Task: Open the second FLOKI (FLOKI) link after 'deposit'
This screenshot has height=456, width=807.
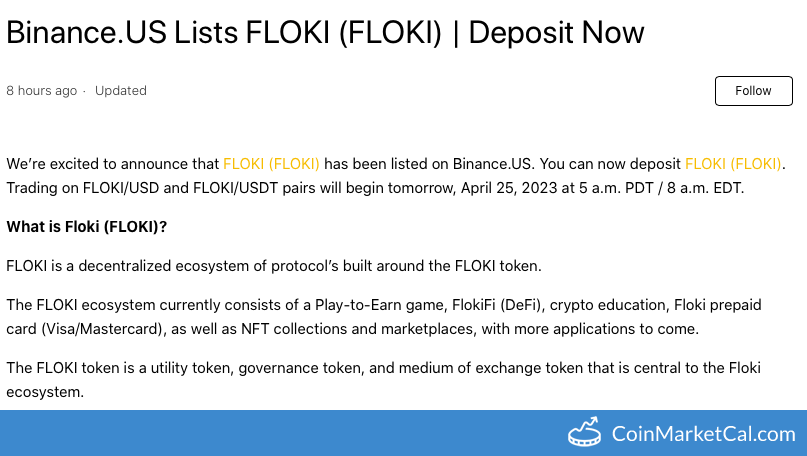Action: pyautogui.click(x=733, y=164)
